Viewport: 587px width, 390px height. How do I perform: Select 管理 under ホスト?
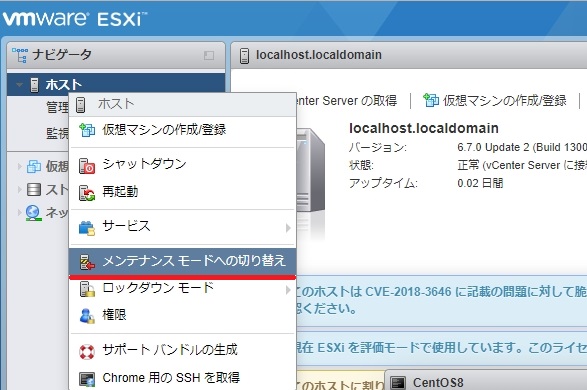point(57,107)
